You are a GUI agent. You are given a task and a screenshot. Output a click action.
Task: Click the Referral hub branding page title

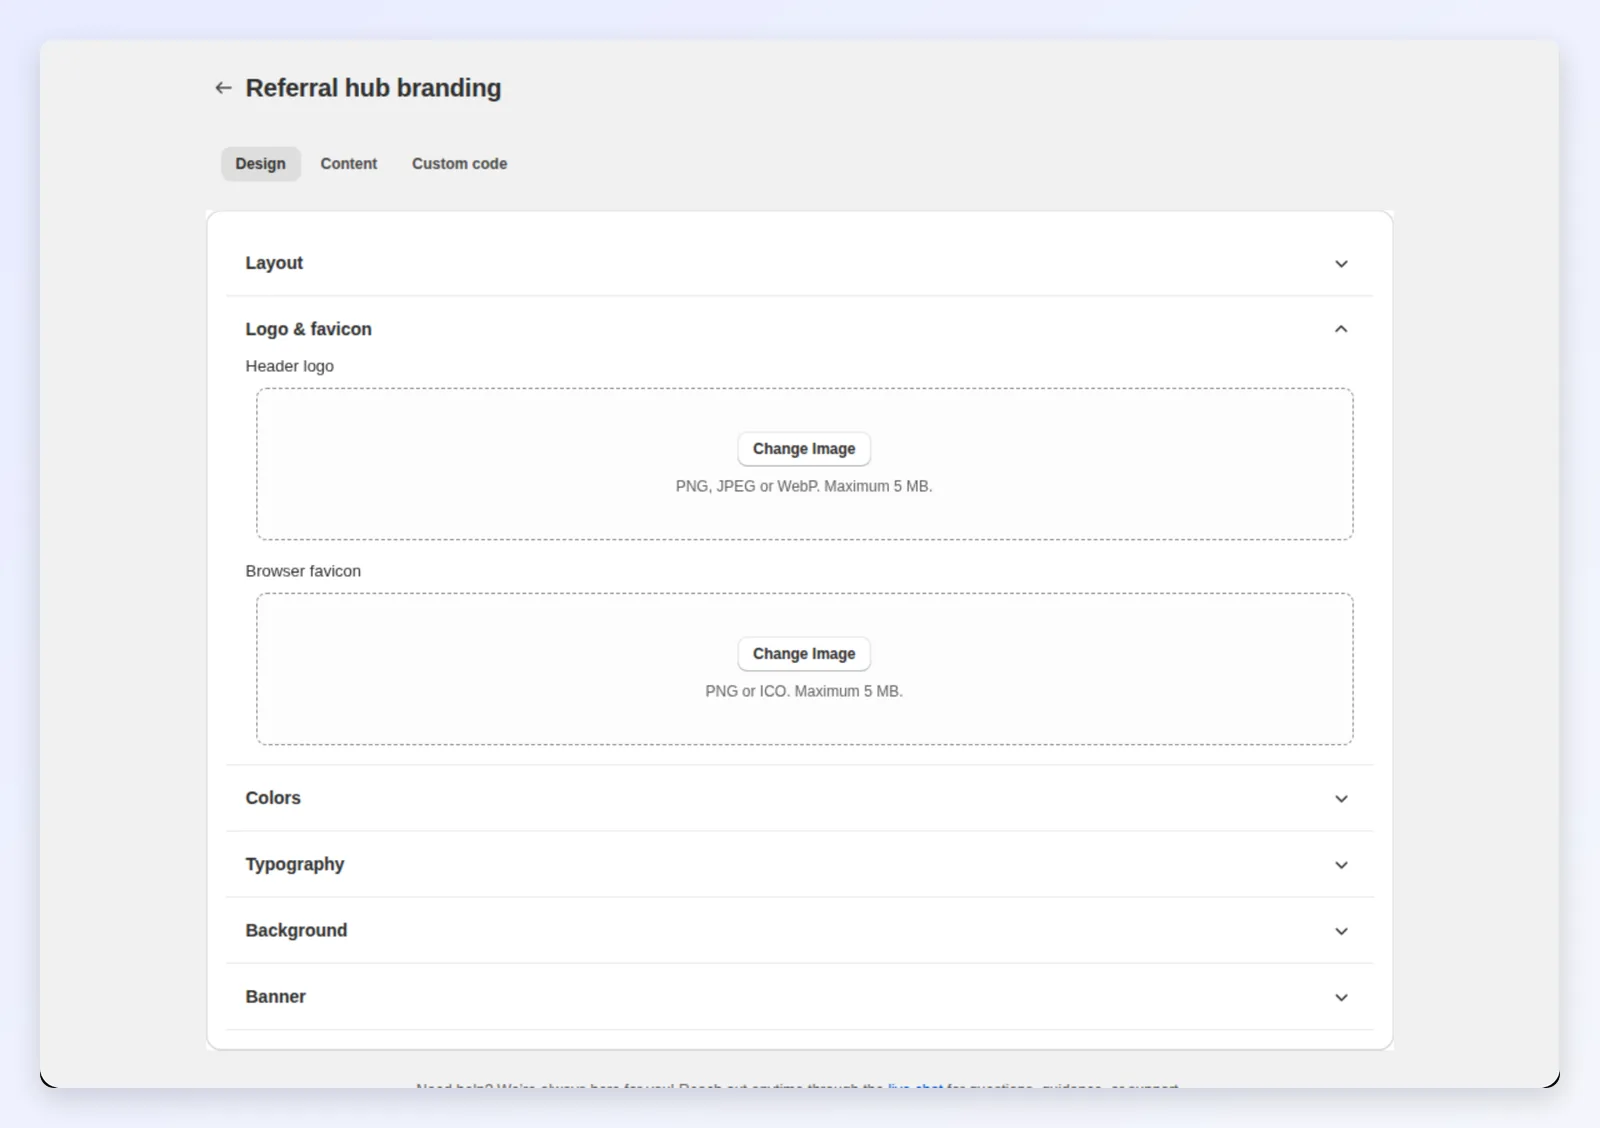click(373, 88)
